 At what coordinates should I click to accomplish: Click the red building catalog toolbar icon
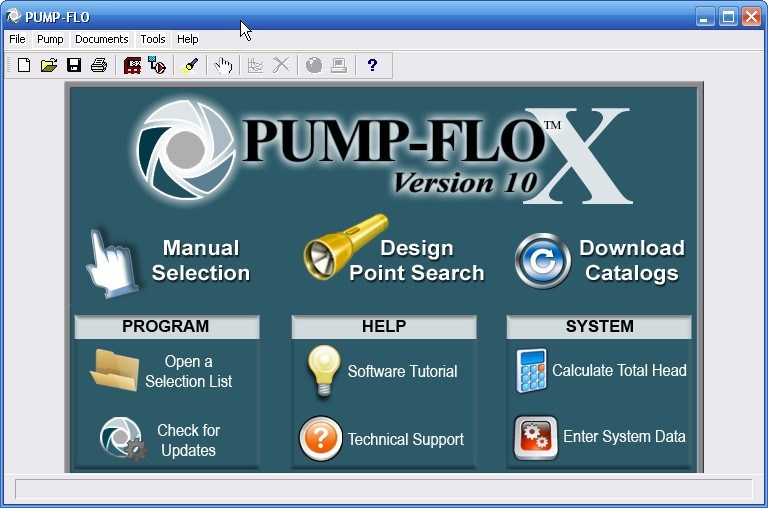pos(132,65)
